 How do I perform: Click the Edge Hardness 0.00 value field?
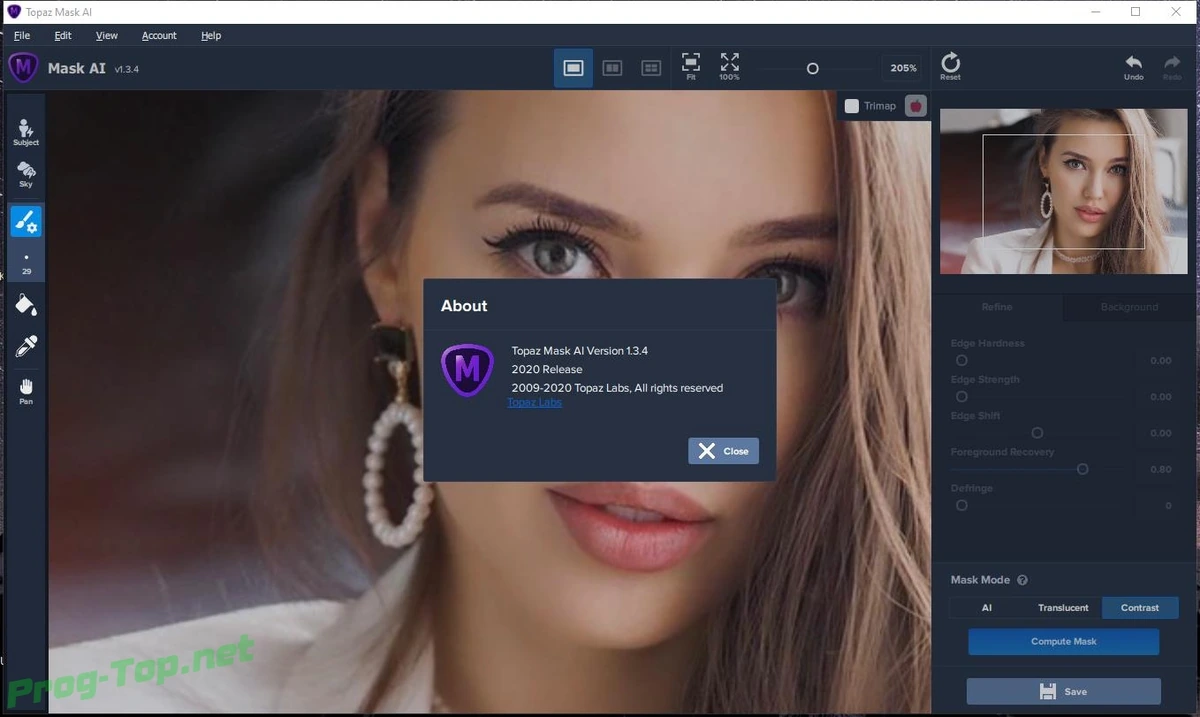(x=1158, y=360)
